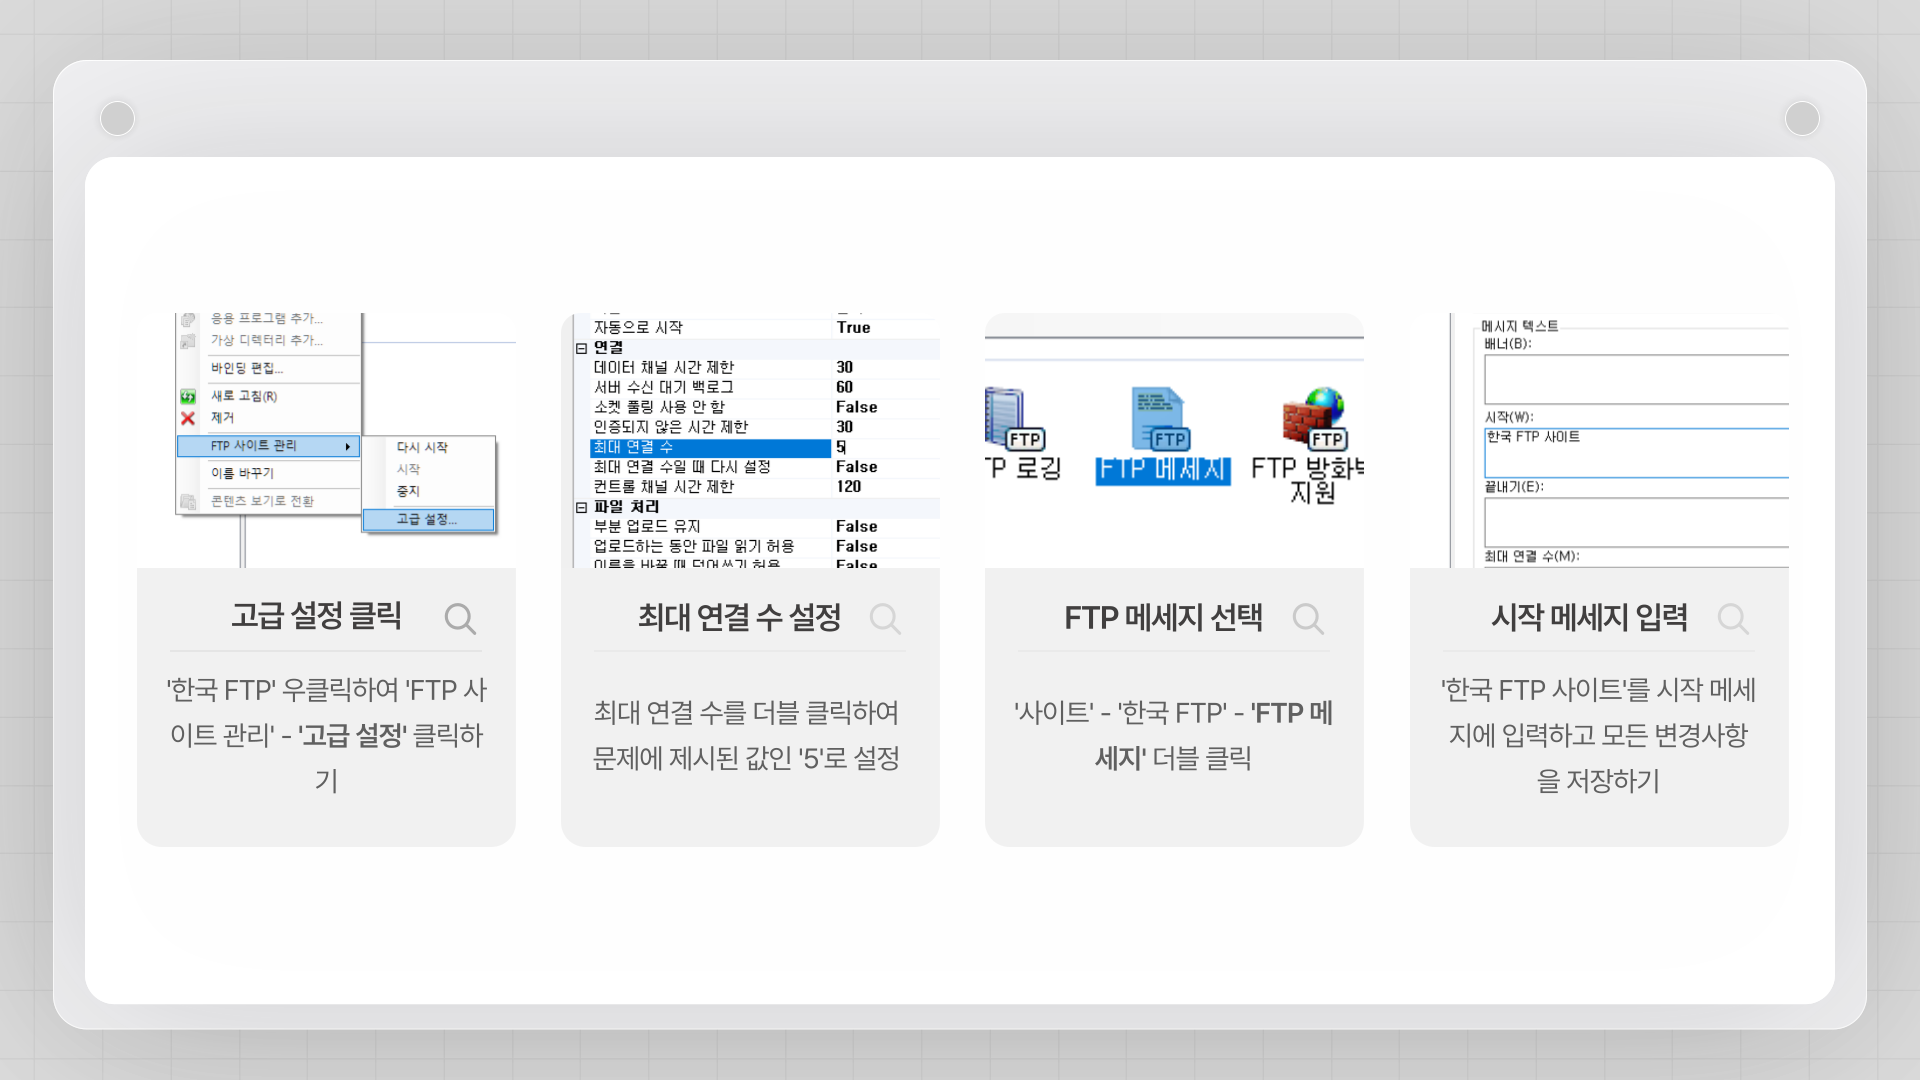This screenshot has height=1080, width=1920.
Task: Click magnifier icon beside 고급 설정 클릭
Action: pyautogui.click(x=460, y=619)
